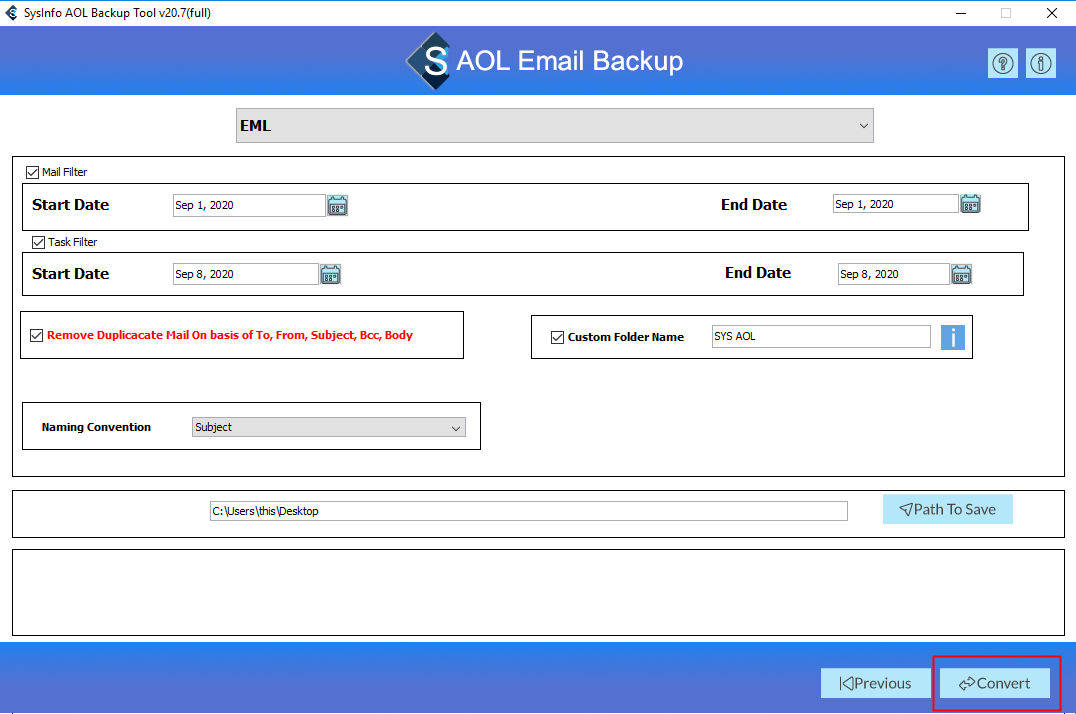
Task: Click the help question mark icon
Action: (1002, 64)
